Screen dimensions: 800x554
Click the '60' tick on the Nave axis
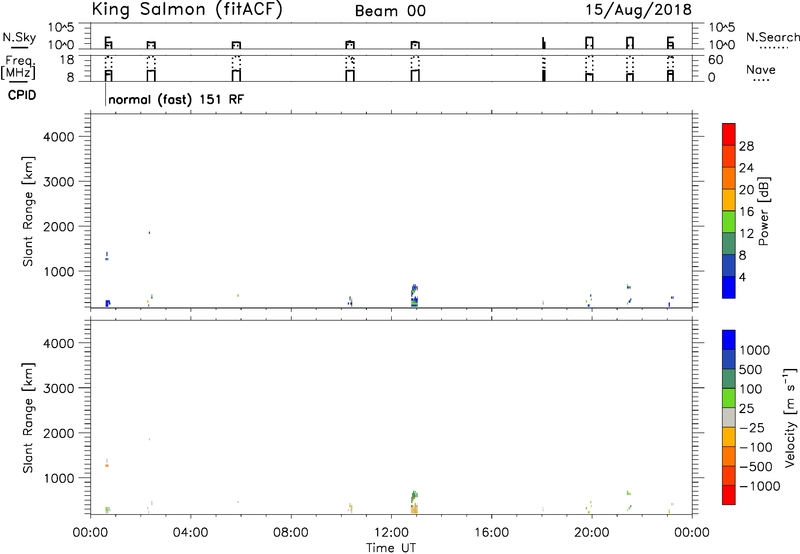point(715,60)
